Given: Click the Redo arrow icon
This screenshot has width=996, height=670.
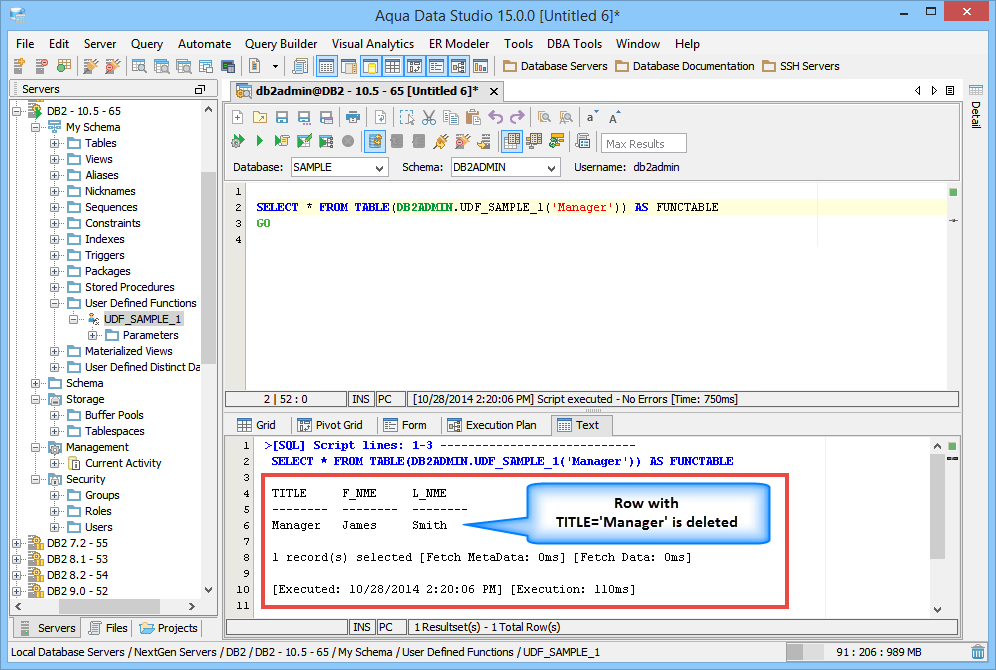Looking at the screenshot, I should coord(517,117).
